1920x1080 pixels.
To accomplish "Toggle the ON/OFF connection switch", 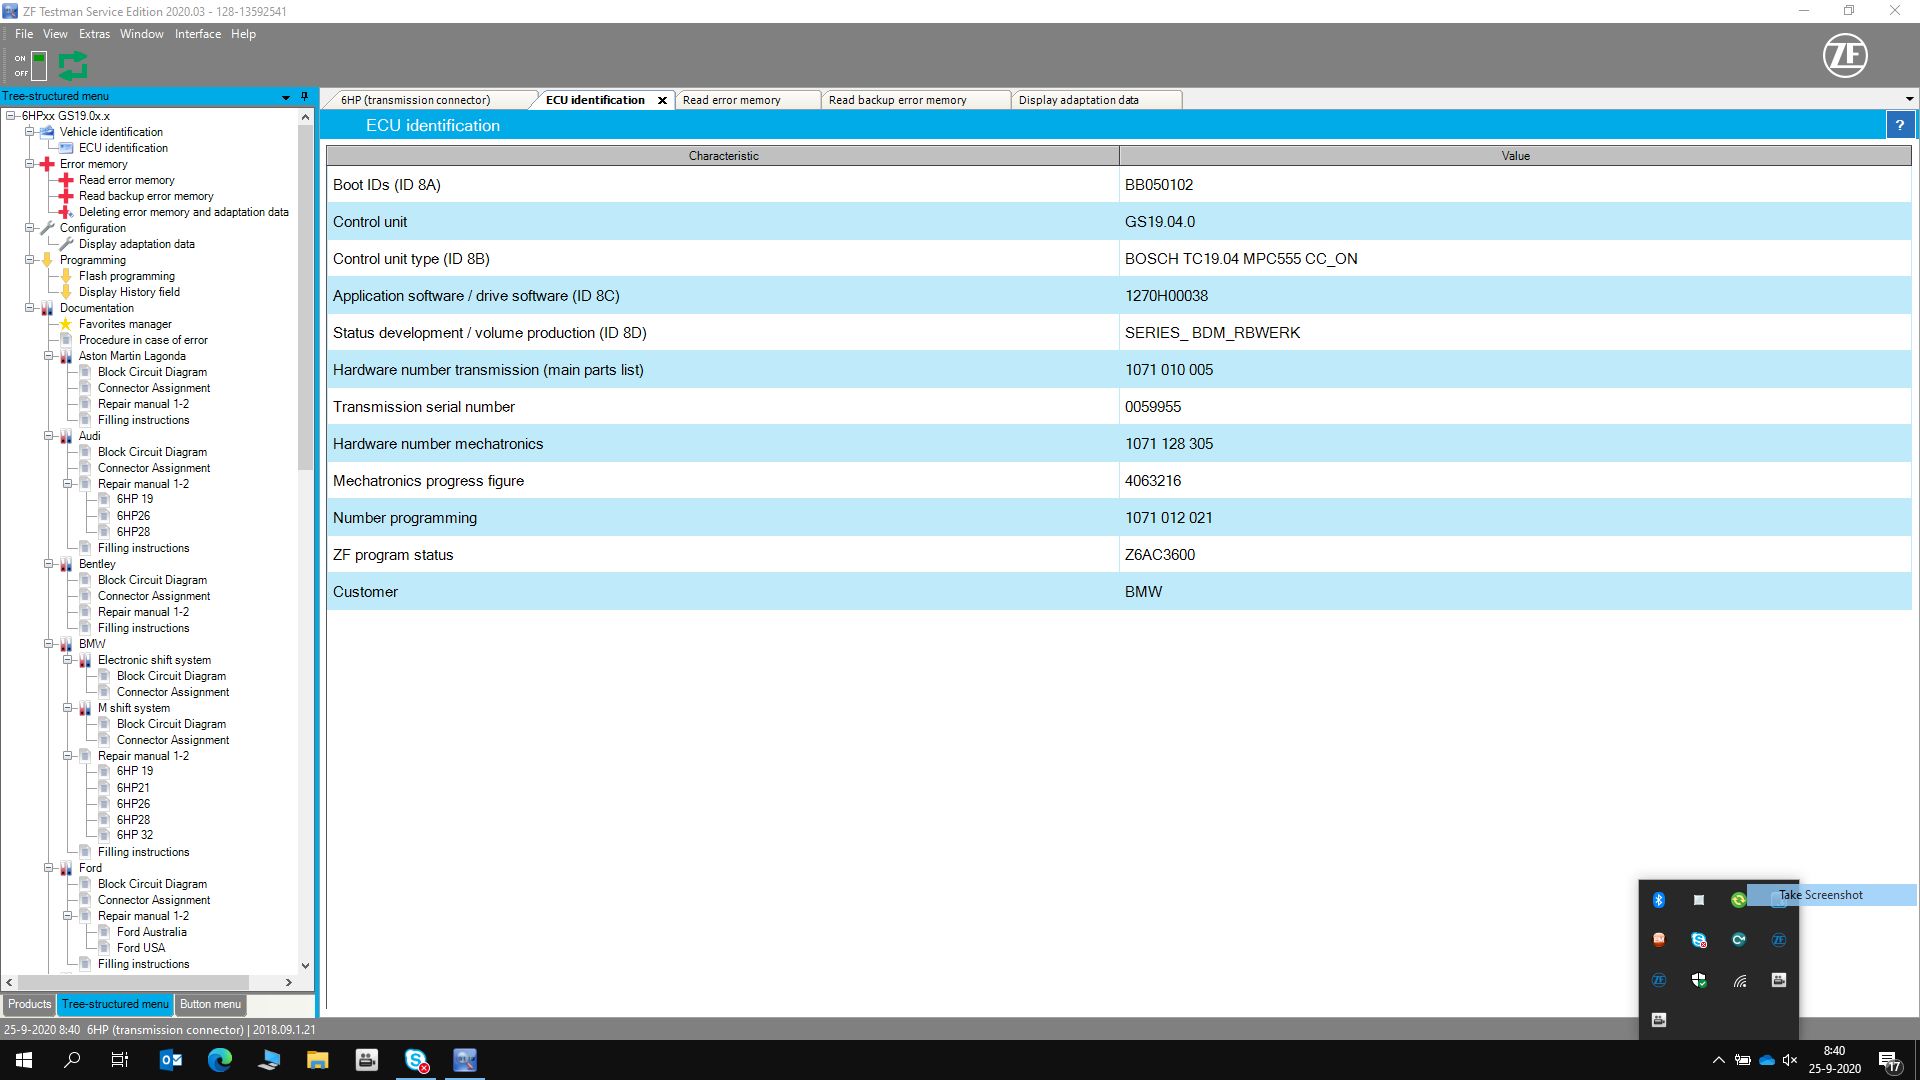I will [38, 66].
